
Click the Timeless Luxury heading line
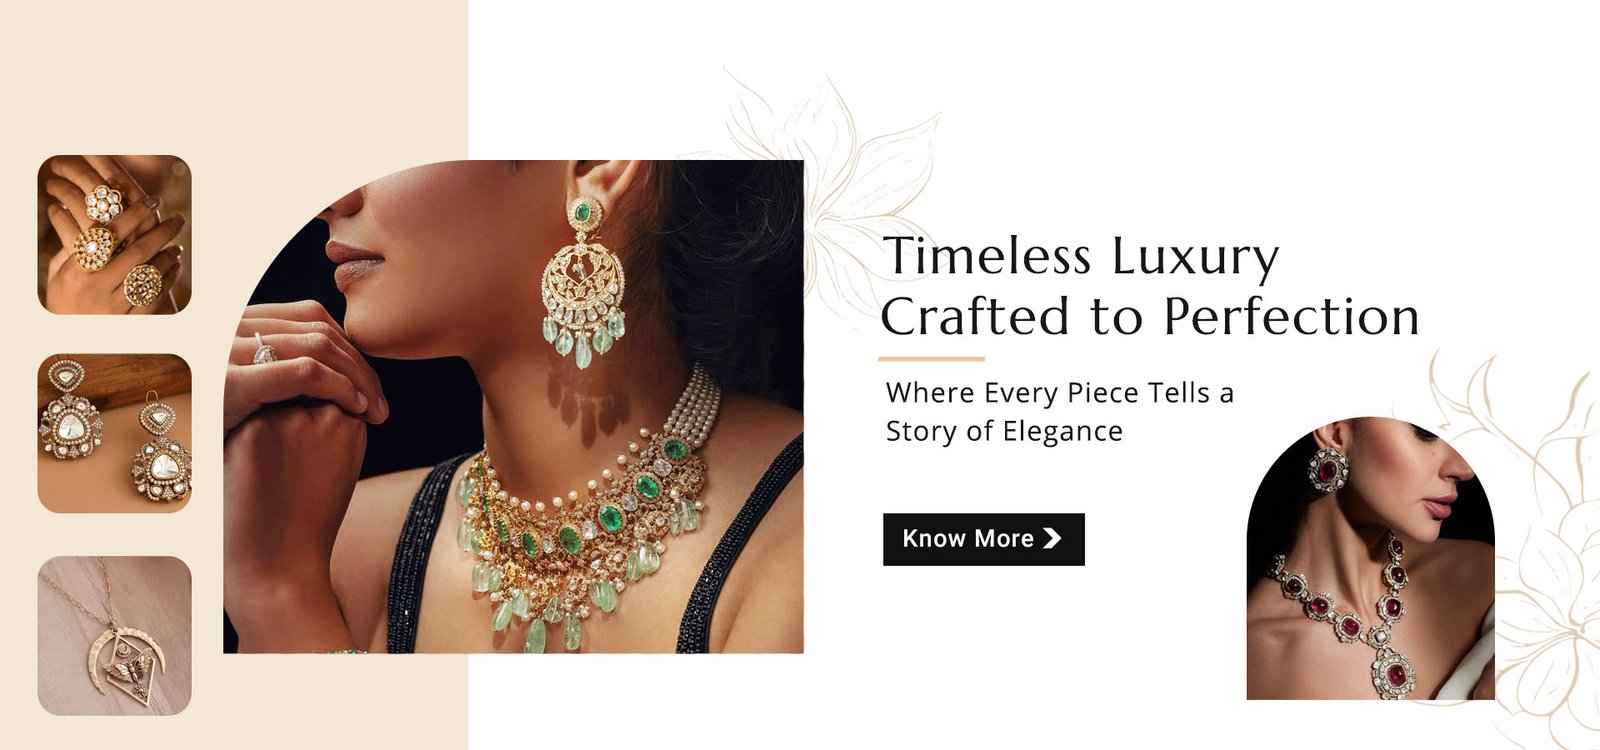1081,256
